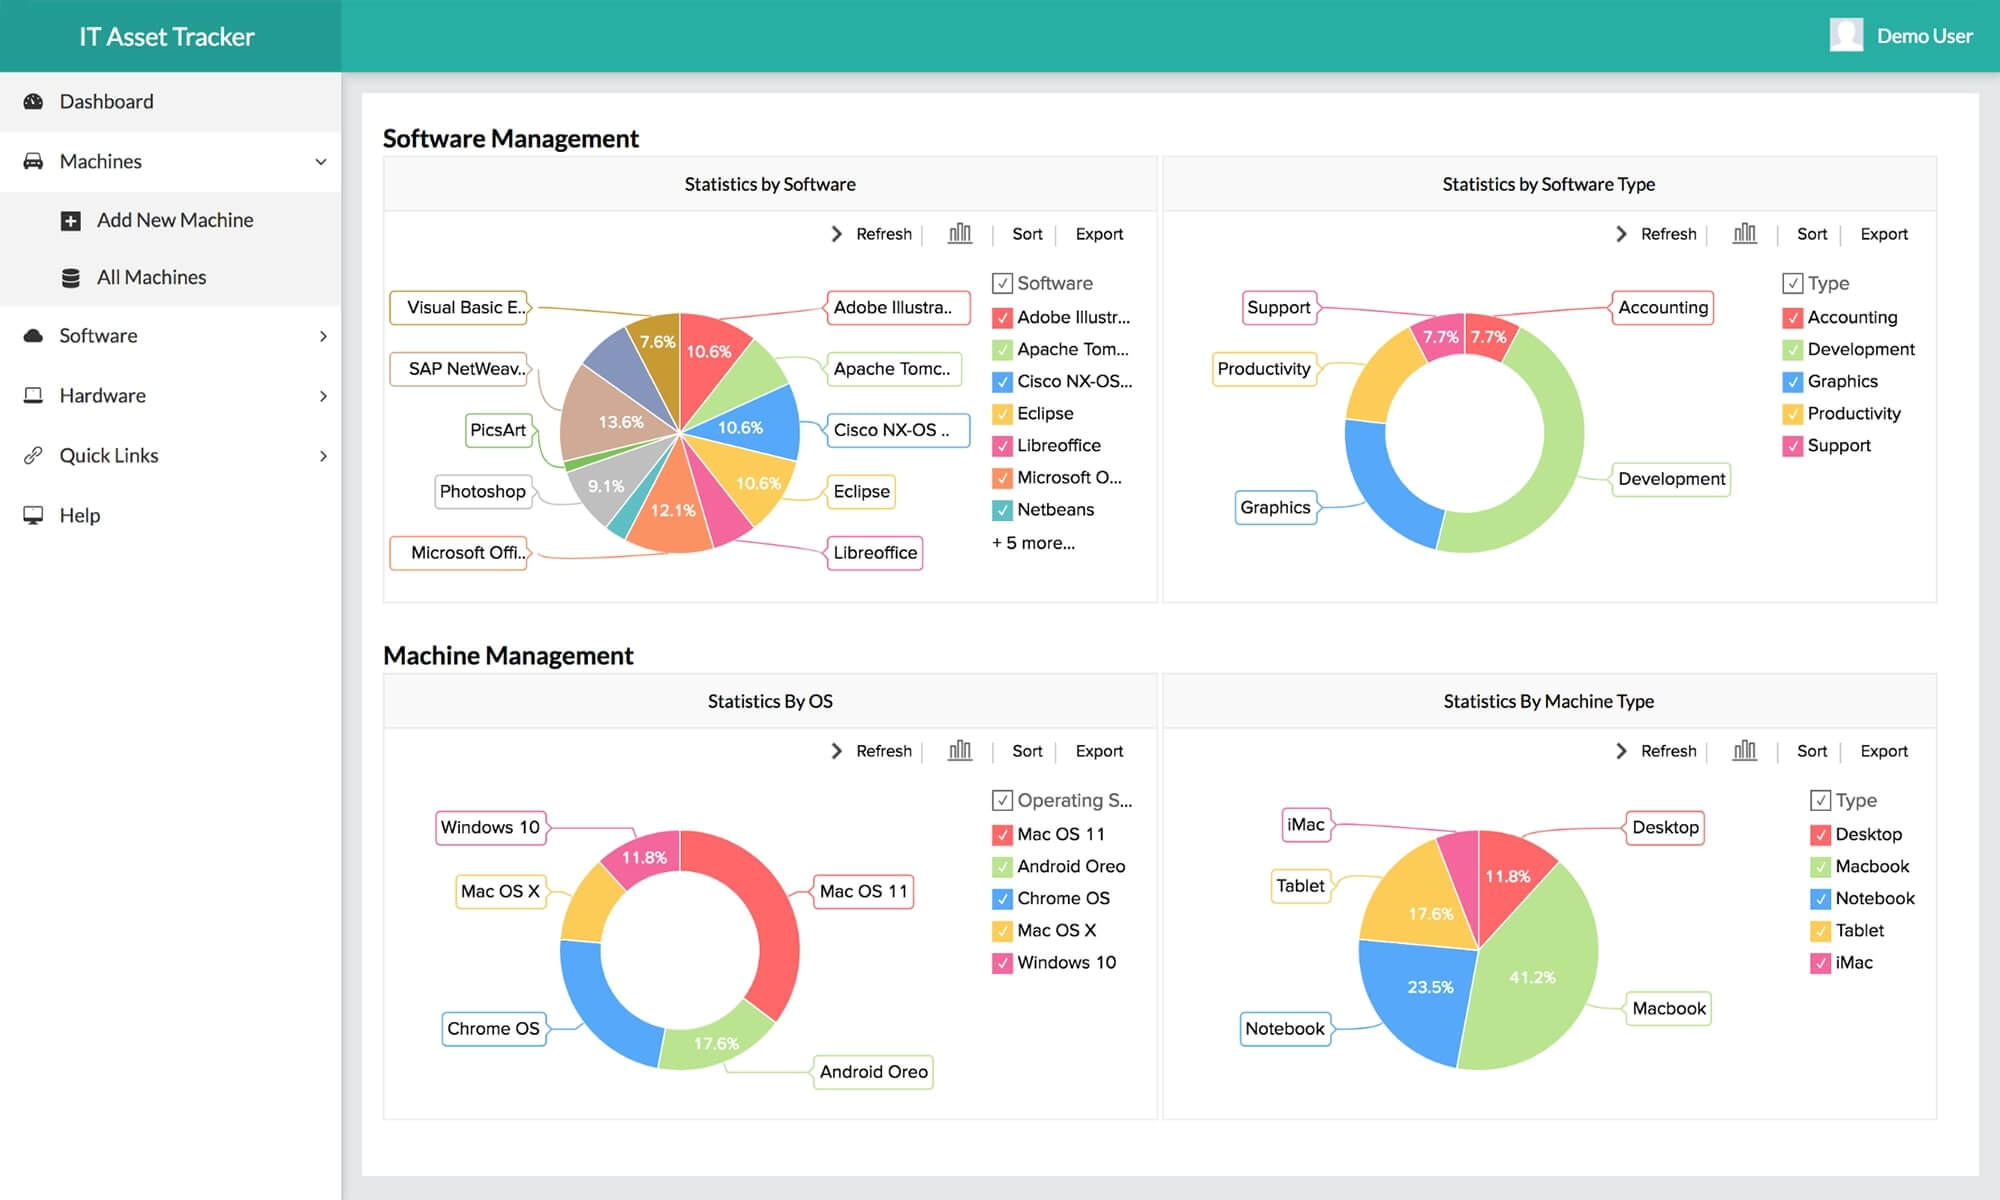Uncheck Adobe Illustrator in software legend
2000x1200 pixels.
pyautogui.click(x=1001, y=318)
